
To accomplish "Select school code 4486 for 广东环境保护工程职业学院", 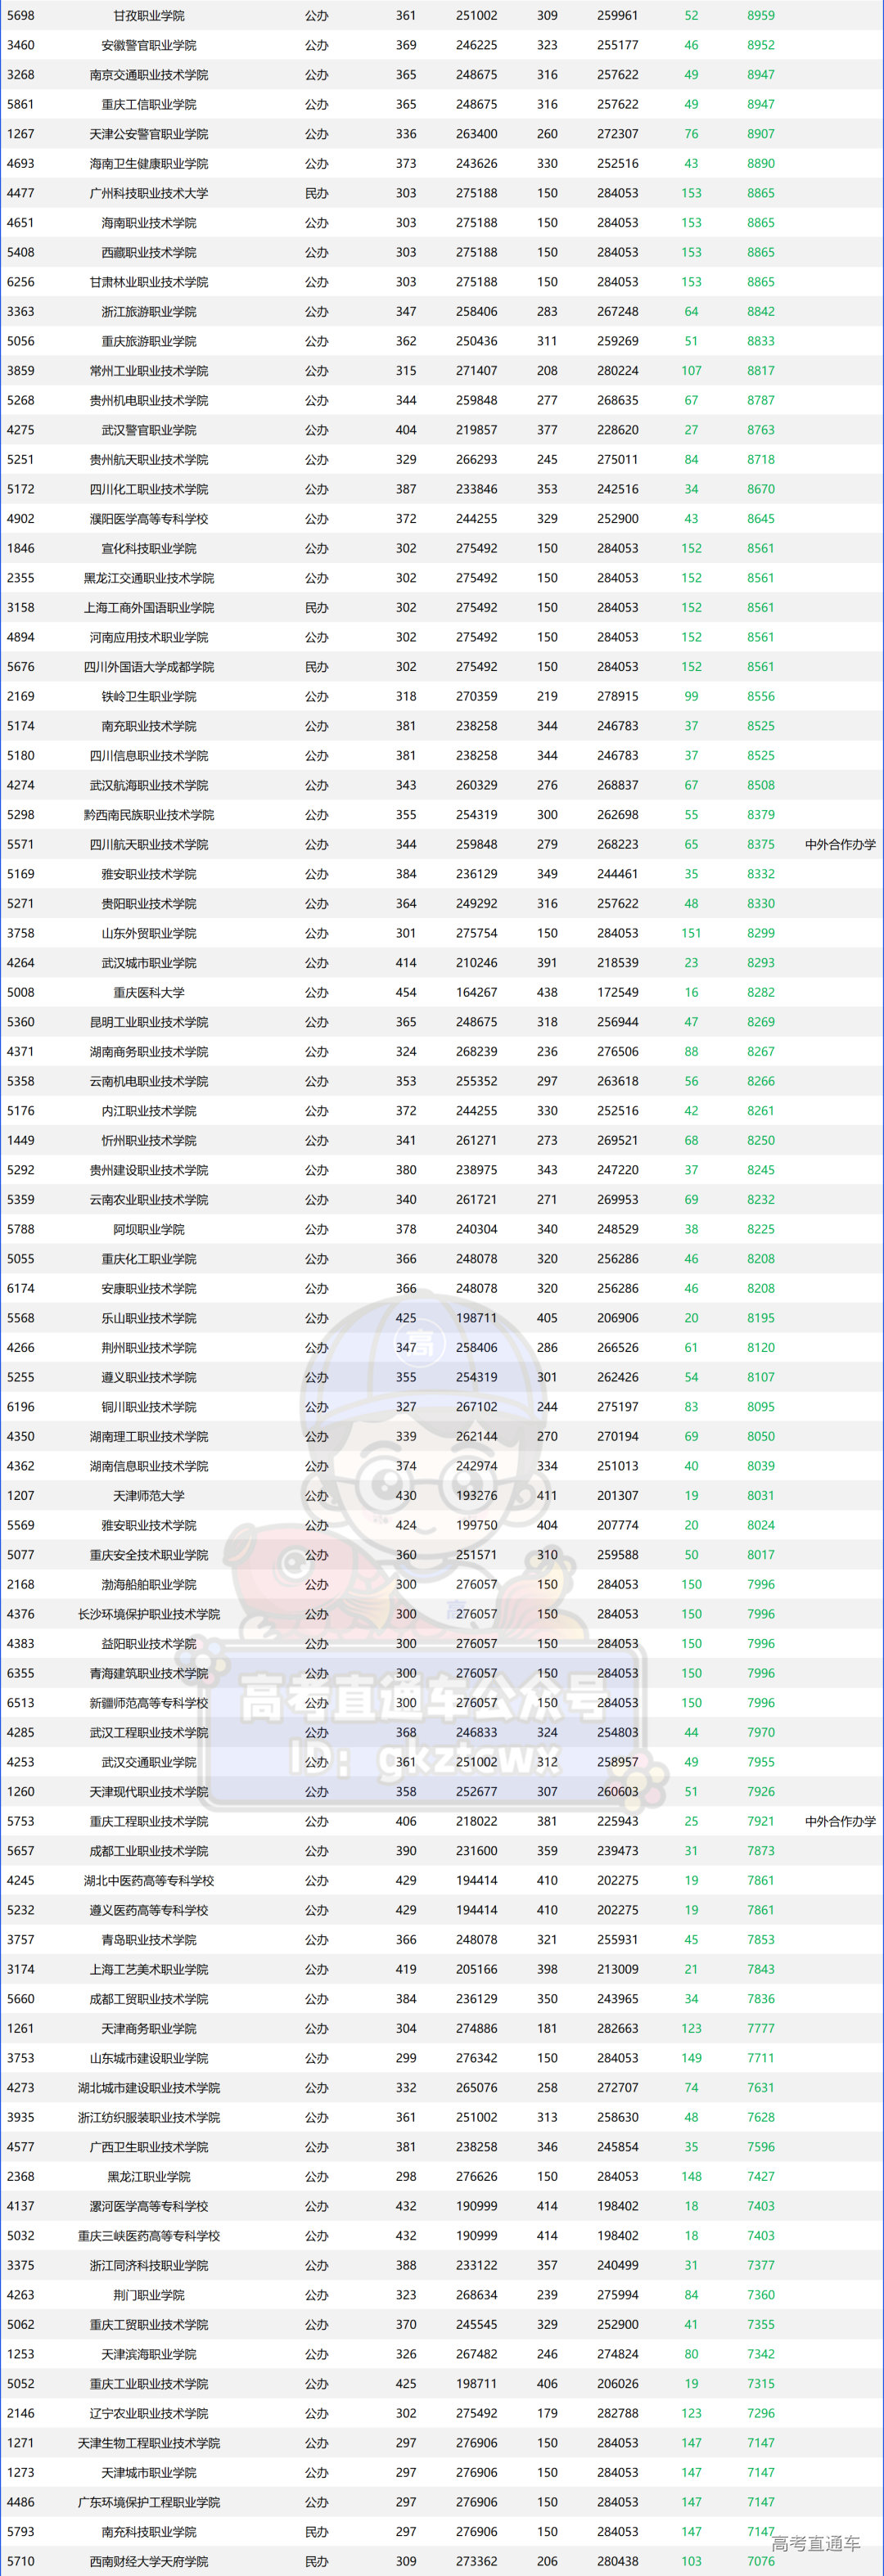I will coord(20,2502).
